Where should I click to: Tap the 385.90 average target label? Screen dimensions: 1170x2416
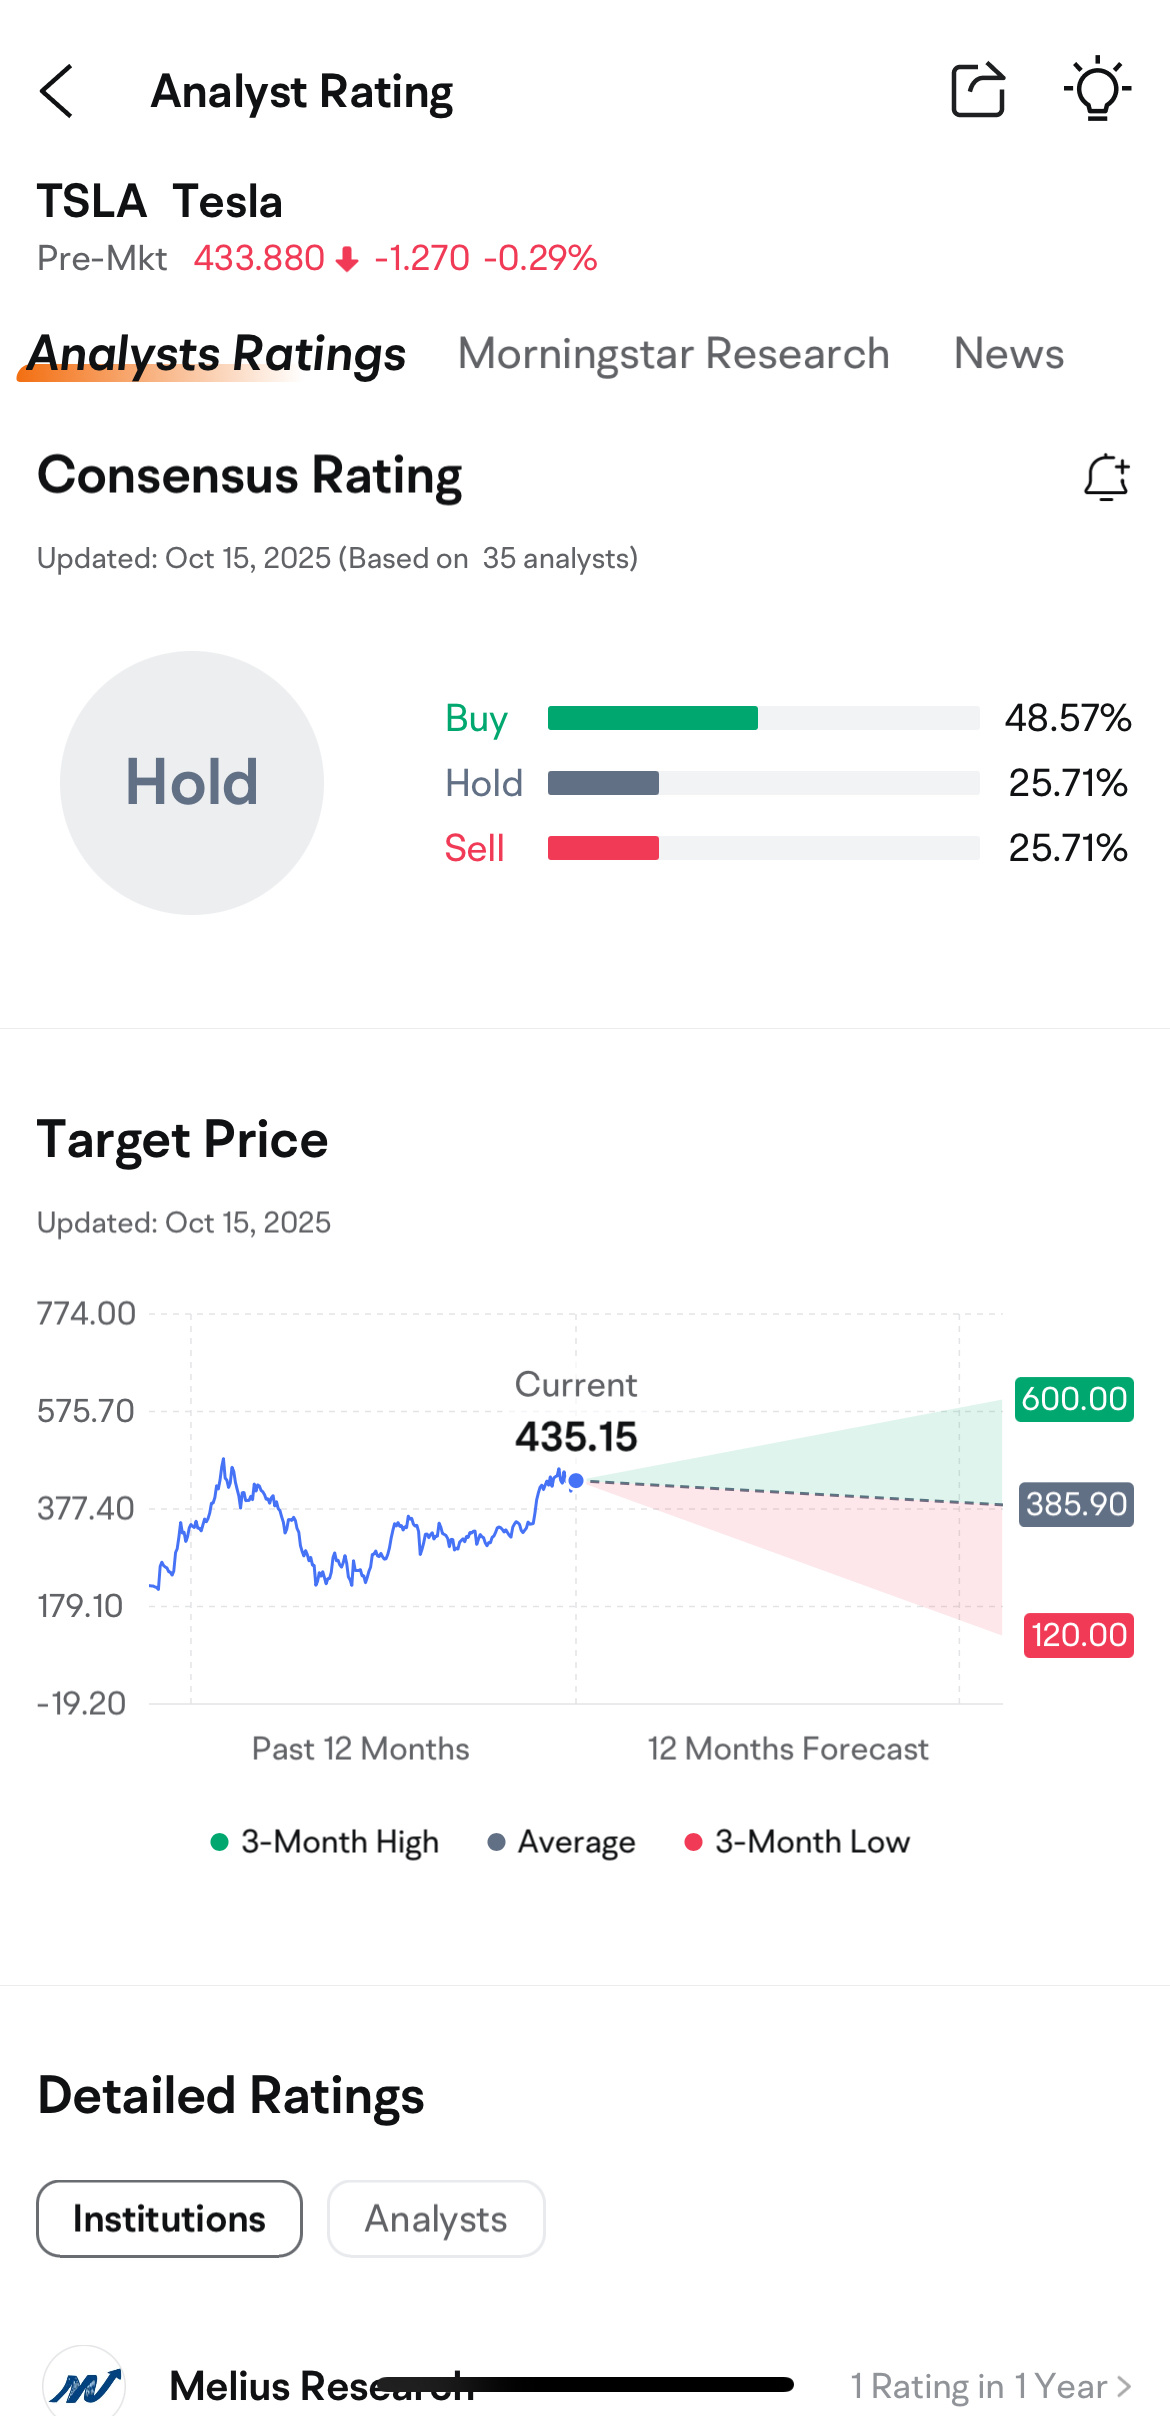(1076, 1504)
